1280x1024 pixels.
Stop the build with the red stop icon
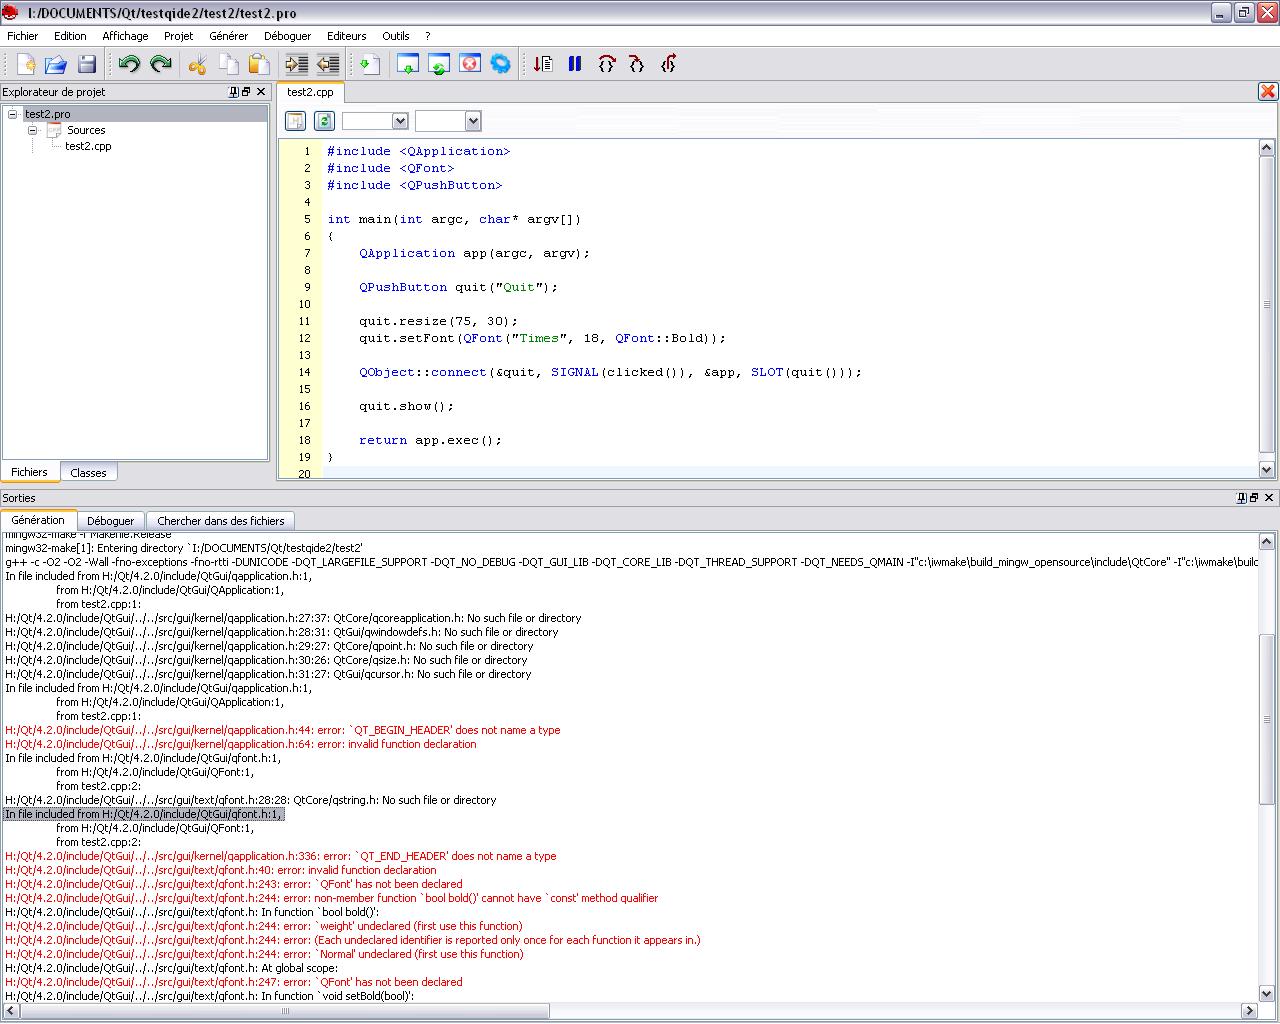470,63
